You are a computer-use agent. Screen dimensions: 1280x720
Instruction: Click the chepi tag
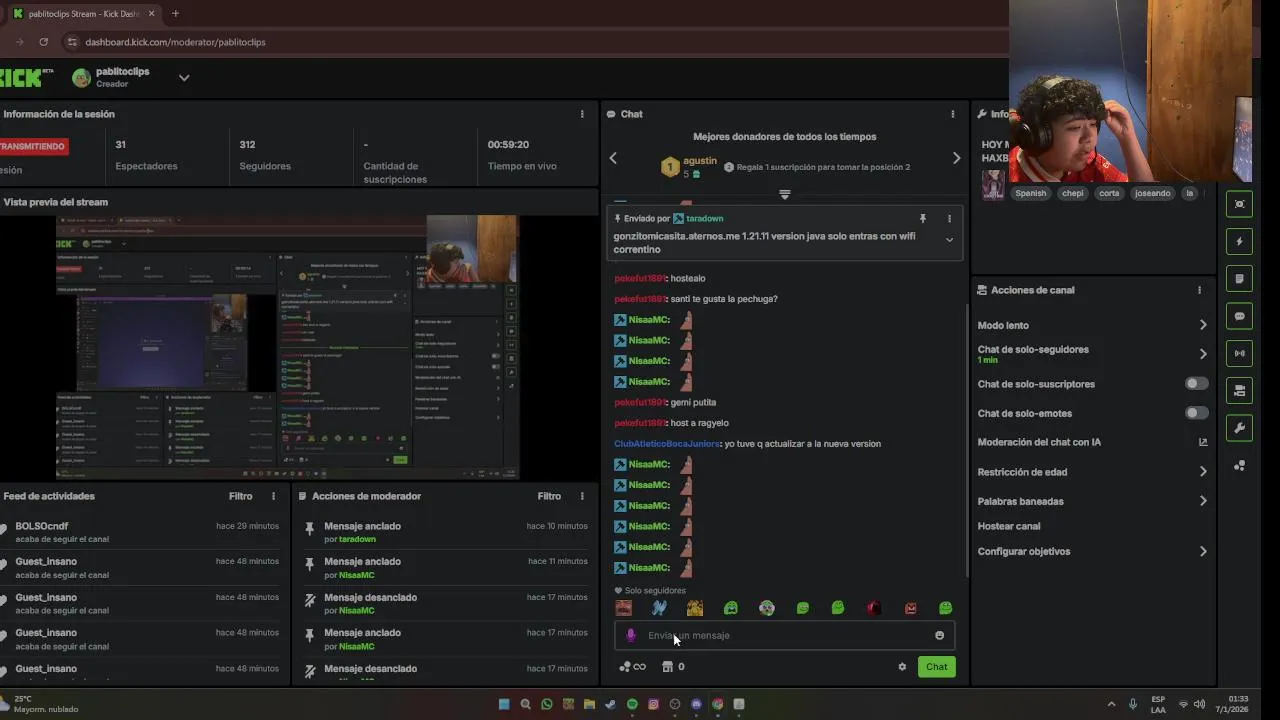tap(1073, 193)
